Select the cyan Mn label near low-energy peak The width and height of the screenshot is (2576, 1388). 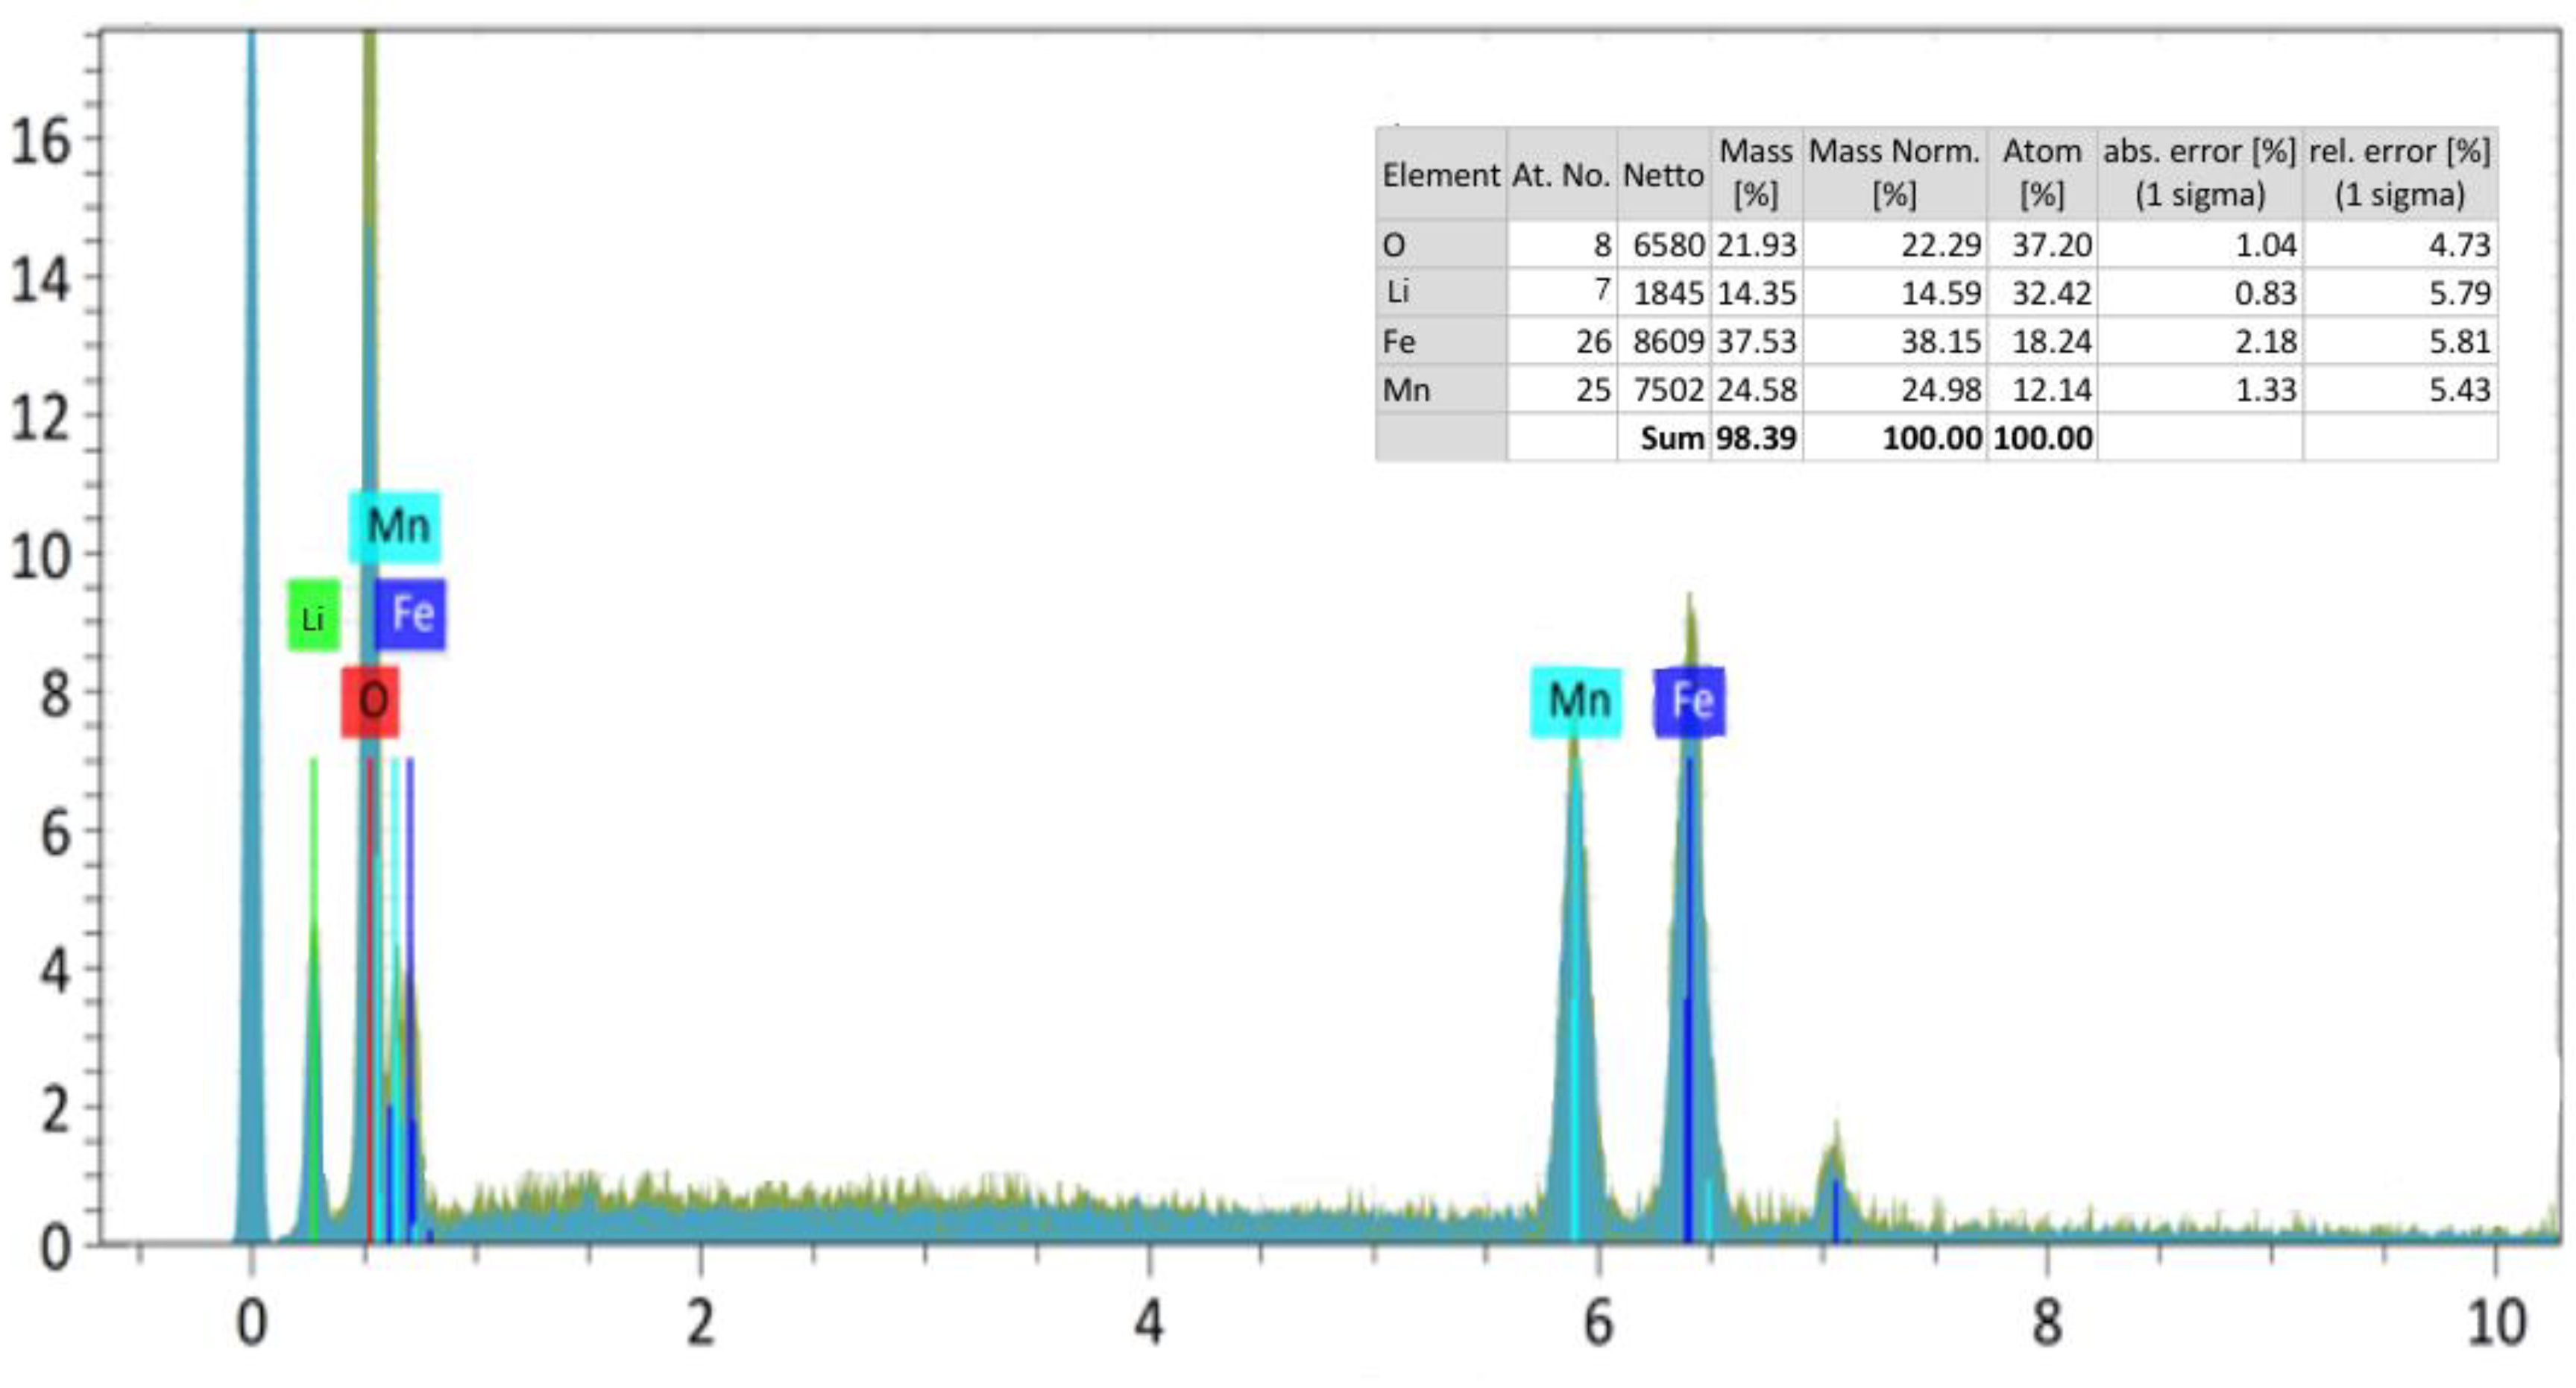[395, 526]
